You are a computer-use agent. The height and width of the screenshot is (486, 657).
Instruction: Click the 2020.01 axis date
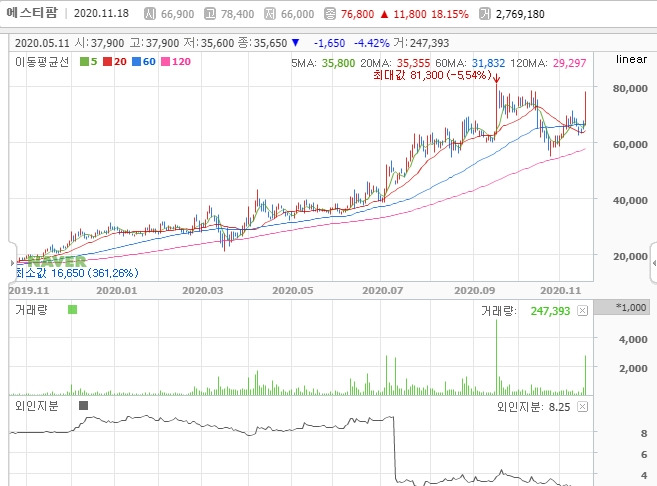click(x=116, y=291)
